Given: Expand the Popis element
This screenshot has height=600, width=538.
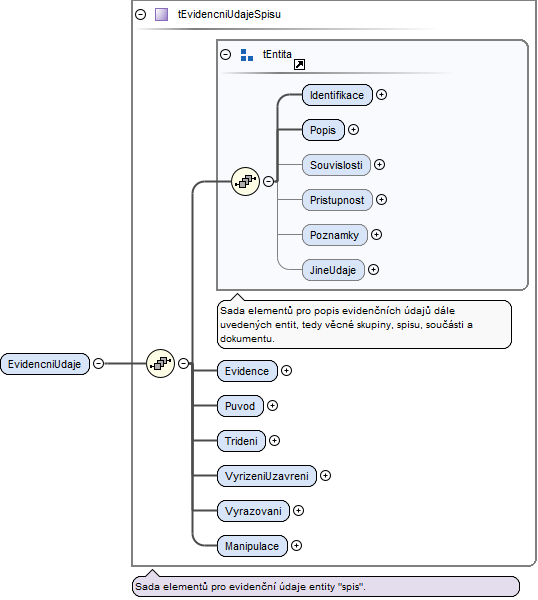Looking at the screenshot, I should [x=353, y=130].
